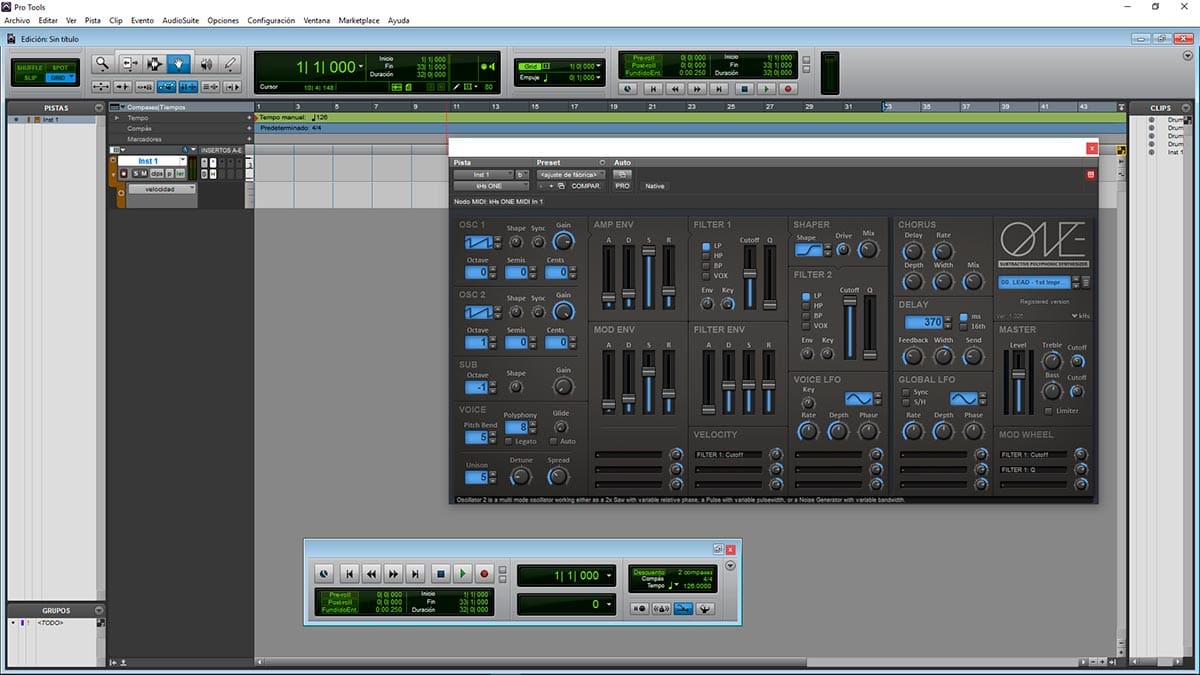Open the Inst 1 track selector in plugin window

pyautogui.click(x=483, y=174)
